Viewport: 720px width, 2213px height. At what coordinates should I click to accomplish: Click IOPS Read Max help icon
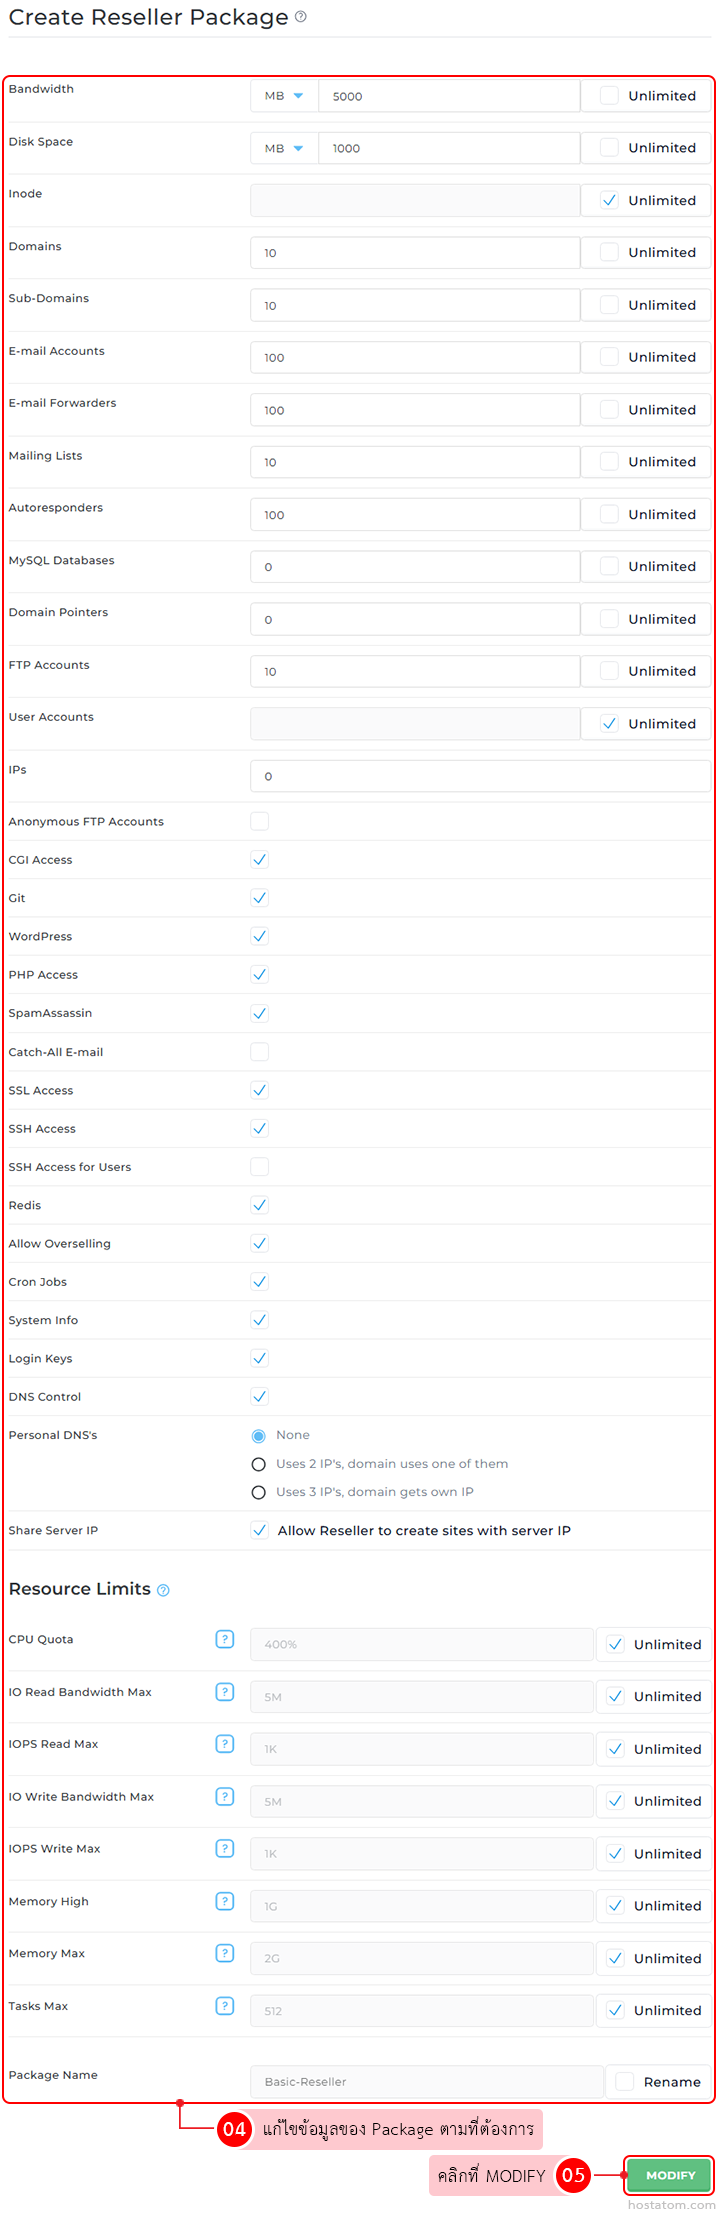(225, 1744)
